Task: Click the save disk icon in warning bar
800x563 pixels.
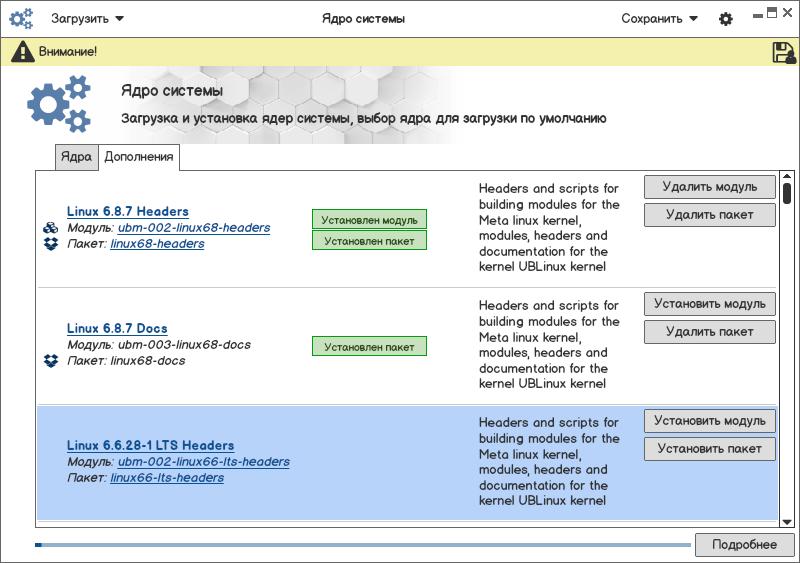Action: click(x=784, y=53)
